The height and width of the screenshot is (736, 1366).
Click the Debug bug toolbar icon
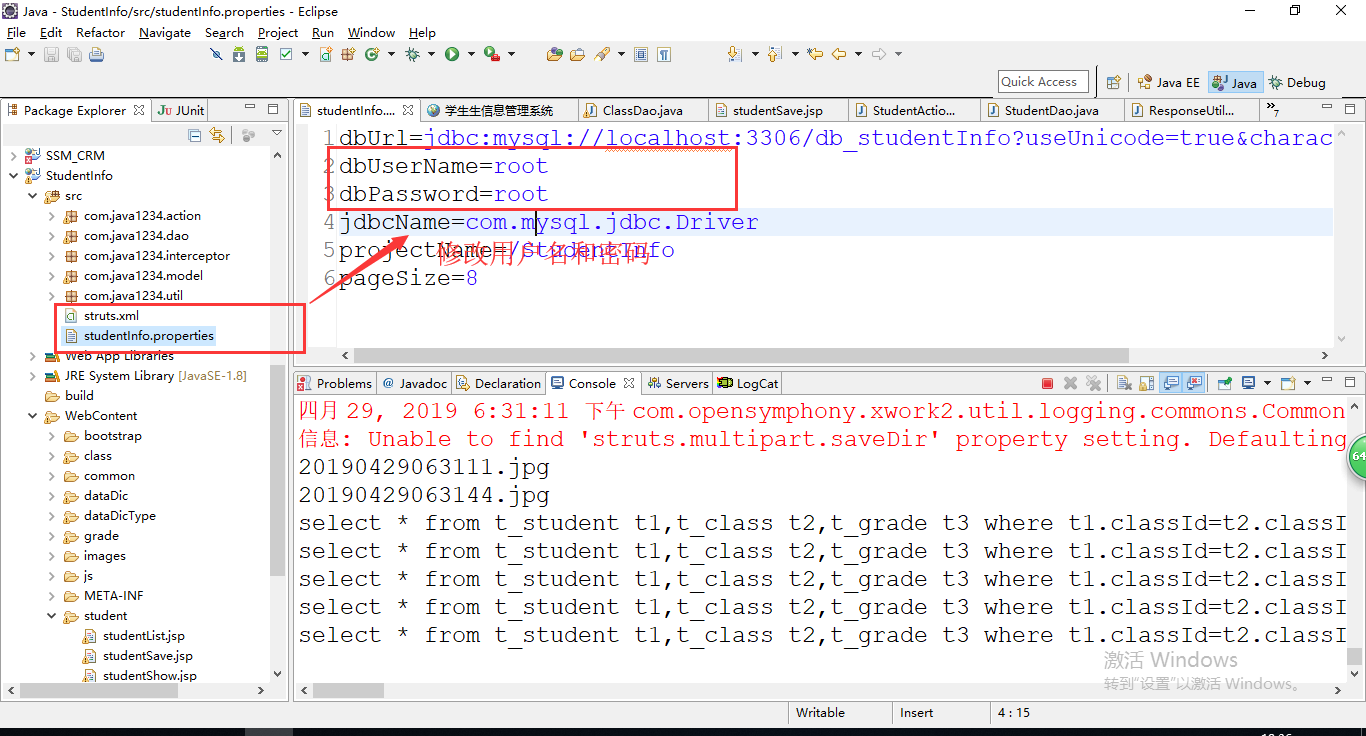(x=412, y=54)
